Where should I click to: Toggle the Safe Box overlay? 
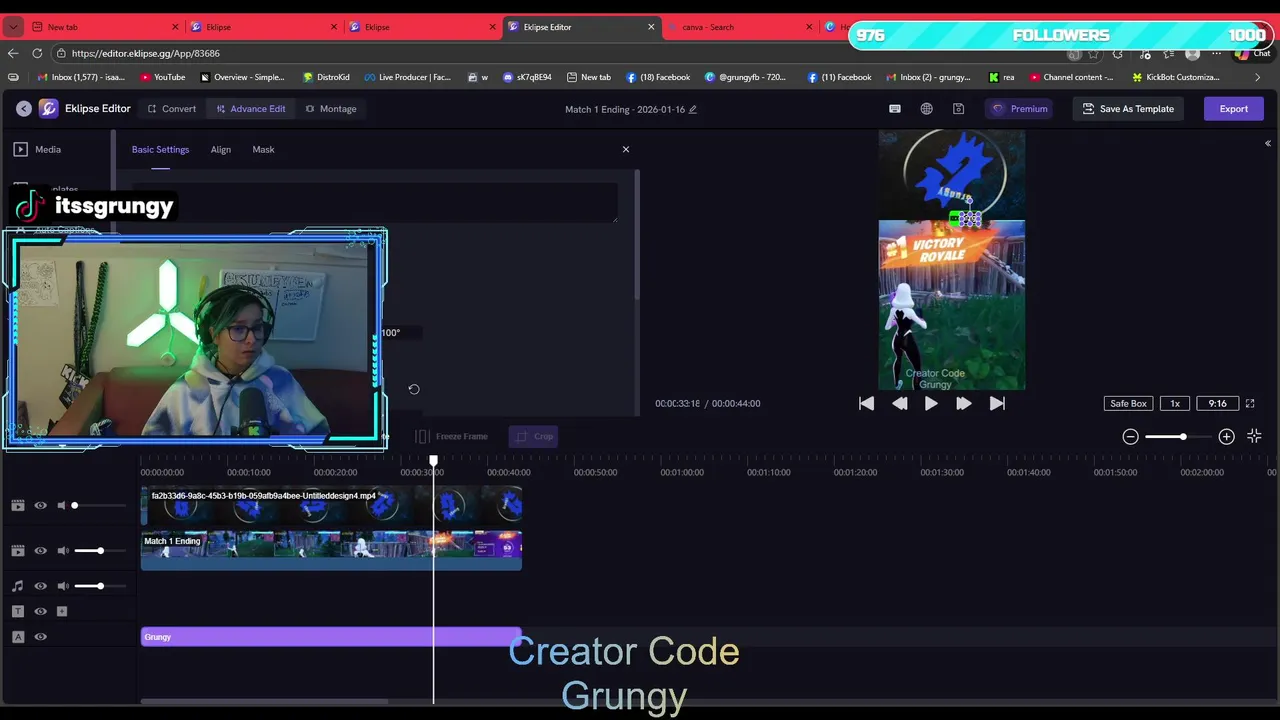tap(1128, 403)
